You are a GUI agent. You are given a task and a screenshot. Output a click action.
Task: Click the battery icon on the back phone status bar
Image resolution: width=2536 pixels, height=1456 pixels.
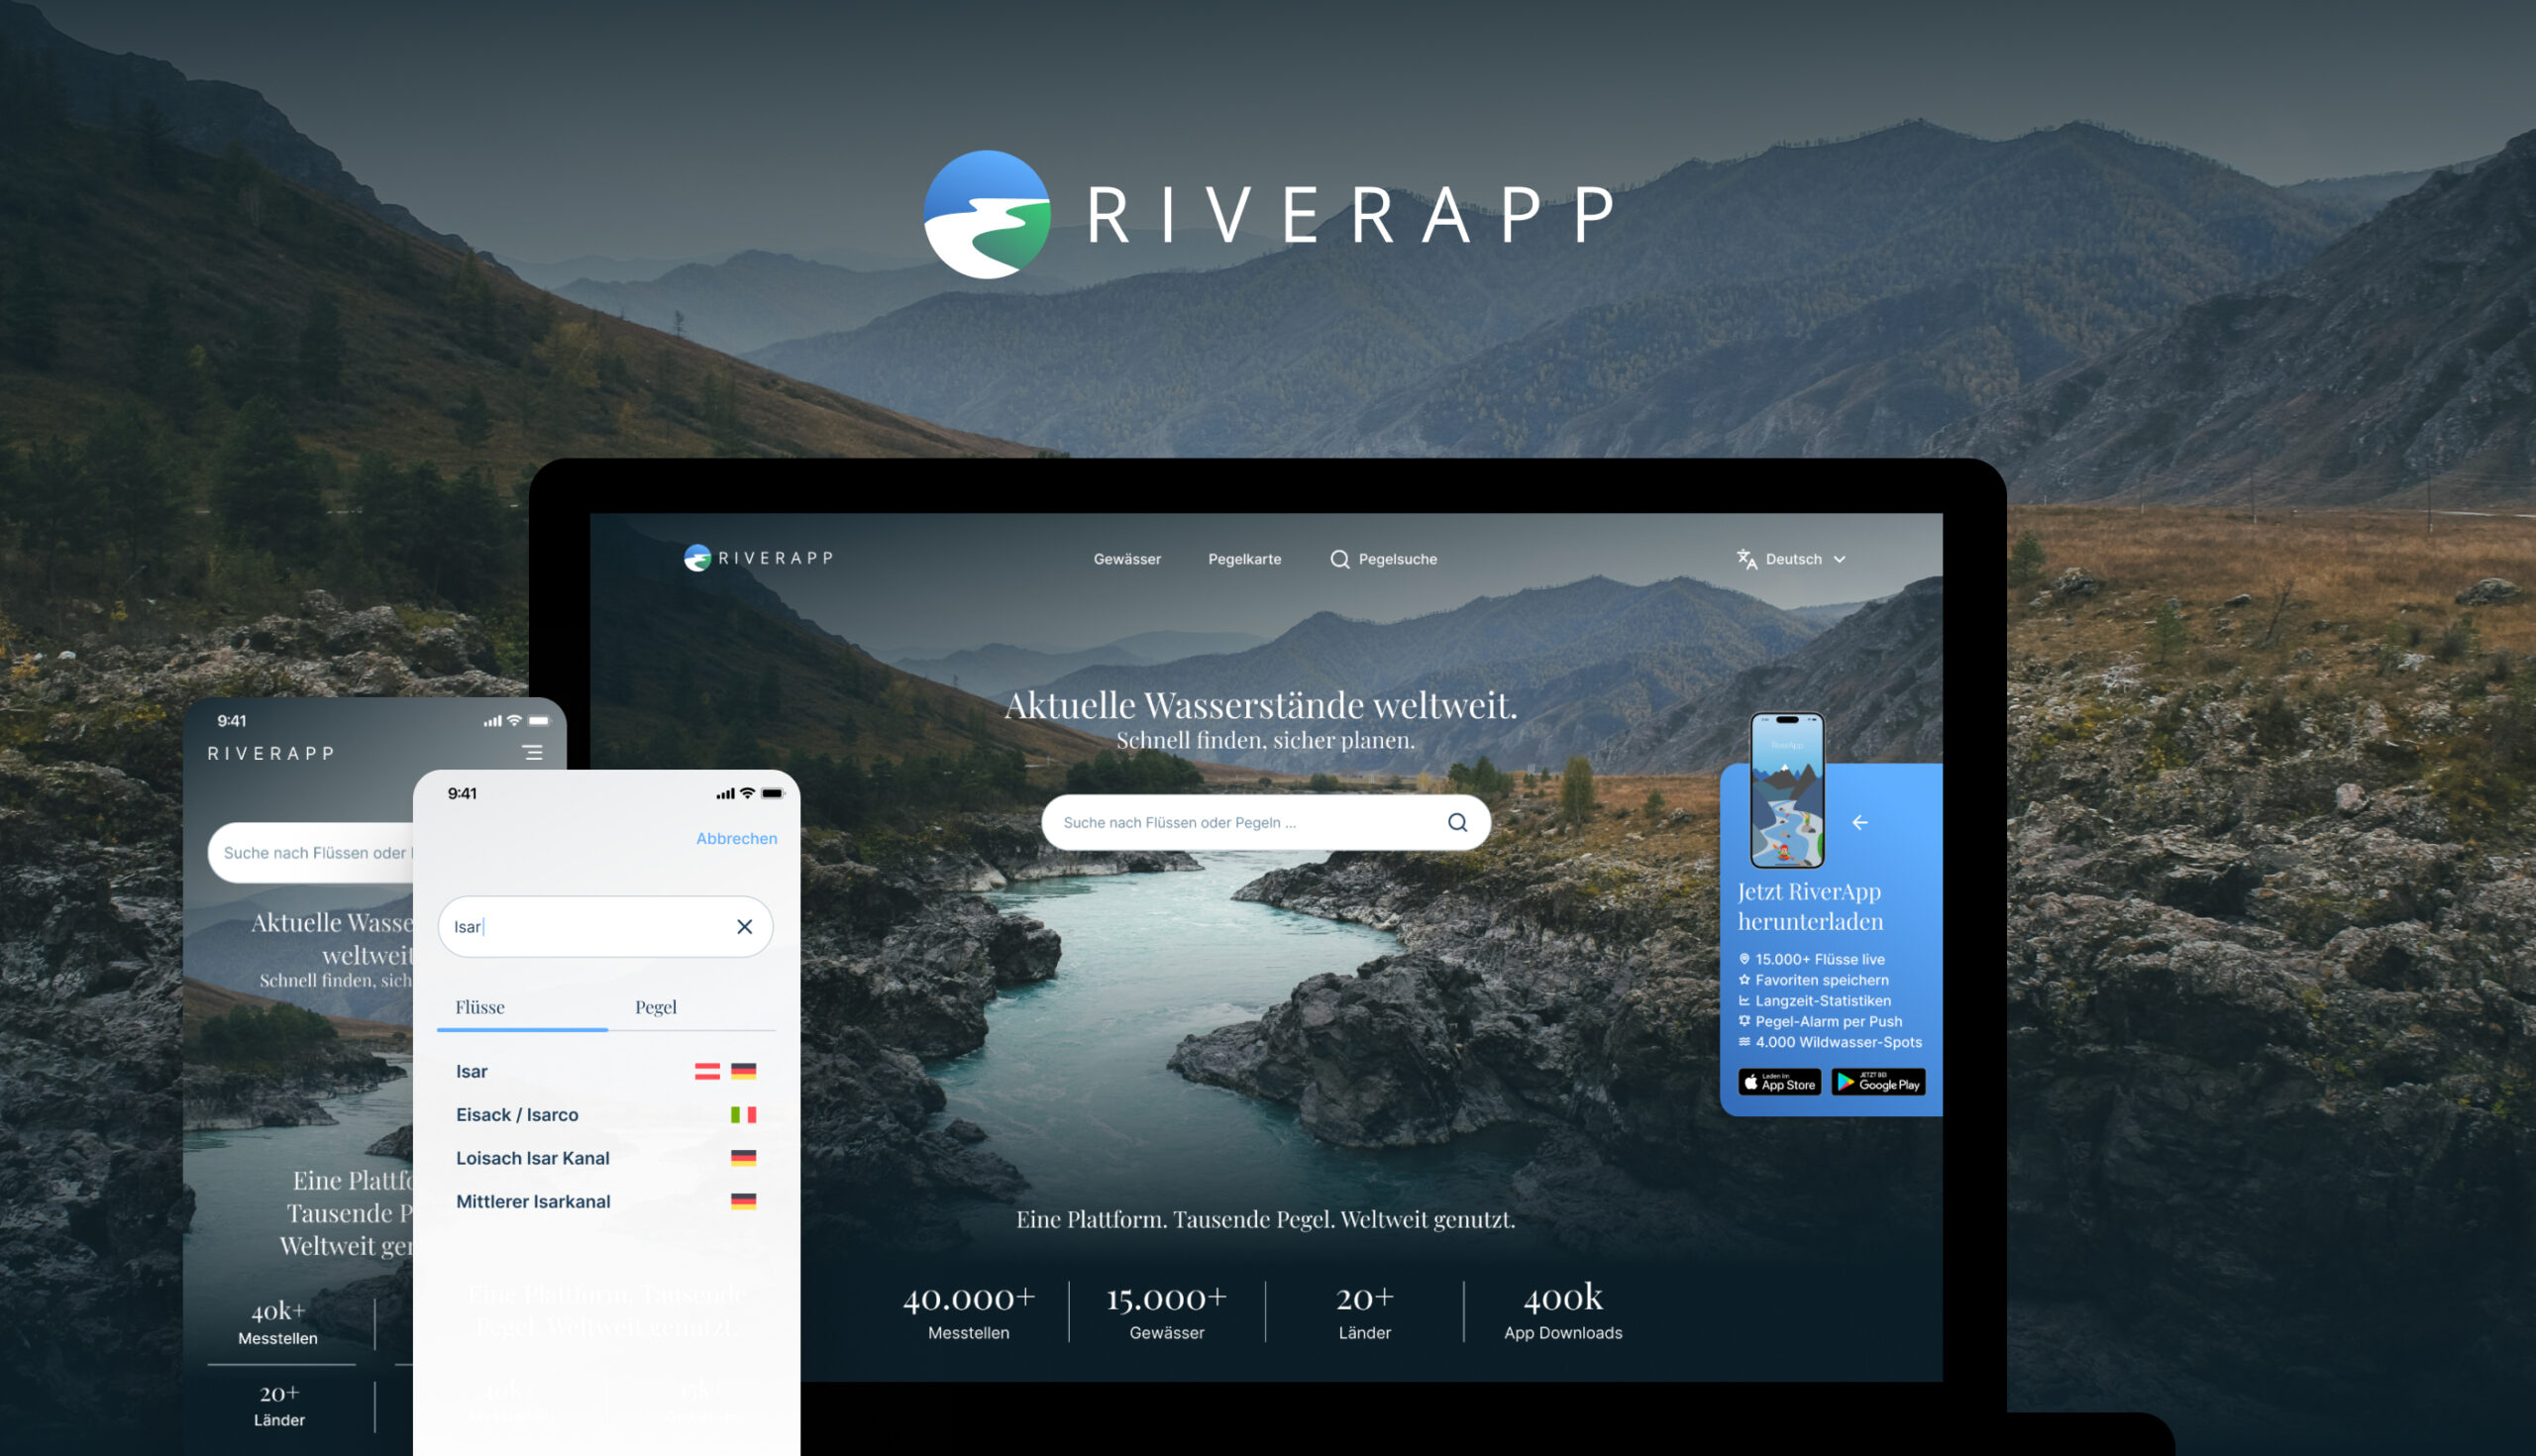[x=540, y=721]
